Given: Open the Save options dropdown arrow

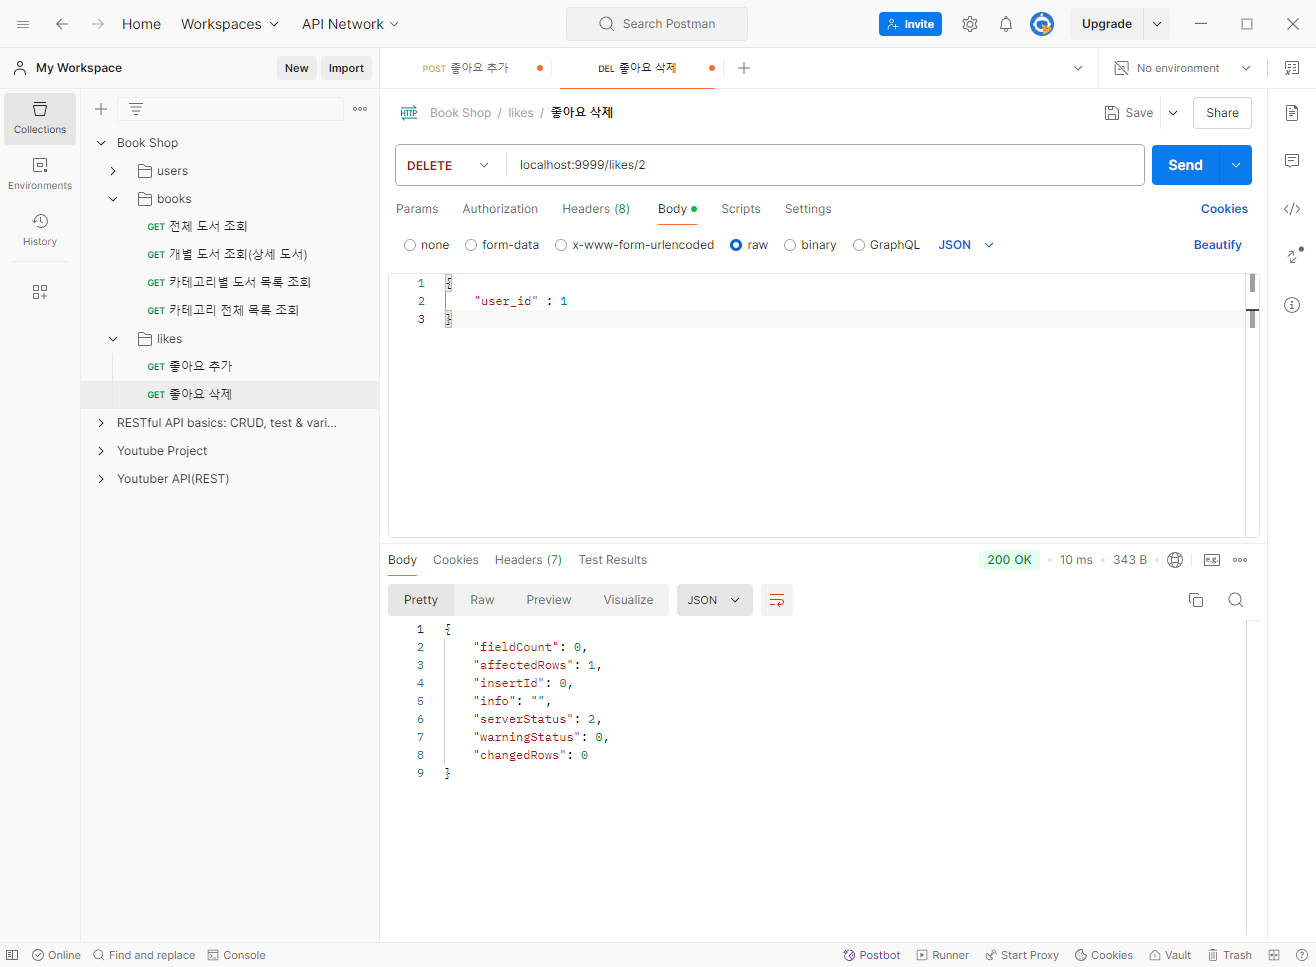Looking at the screenshot, I should click(1173, 113).
